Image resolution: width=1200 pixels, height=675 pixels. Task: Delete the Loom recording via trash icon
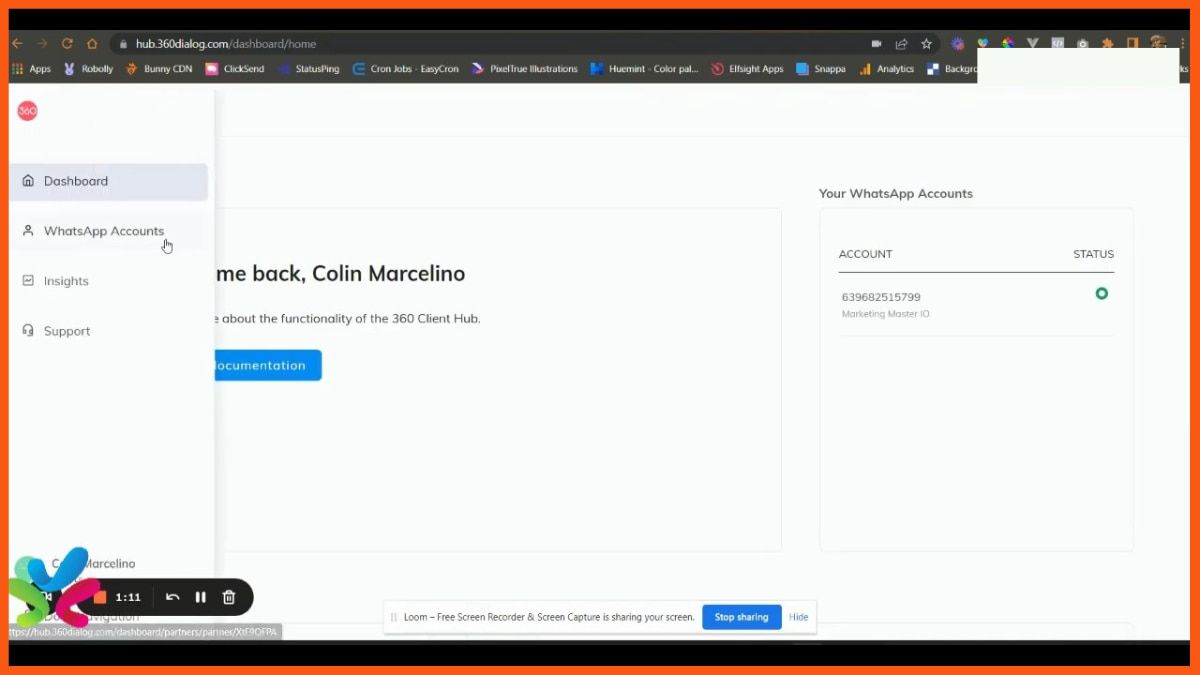[x=228, y=597]
